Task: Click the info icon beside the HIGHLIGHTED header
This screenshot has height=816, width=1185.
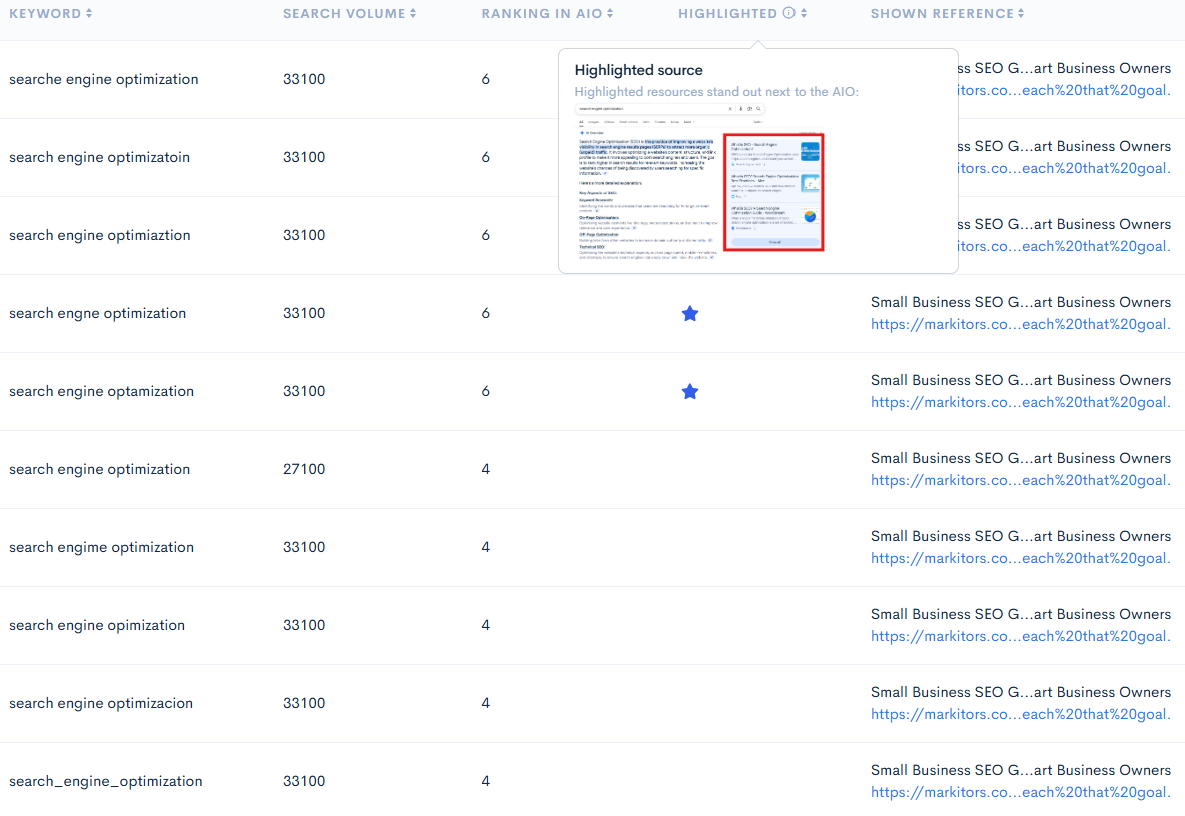Action: click(790, 13)
